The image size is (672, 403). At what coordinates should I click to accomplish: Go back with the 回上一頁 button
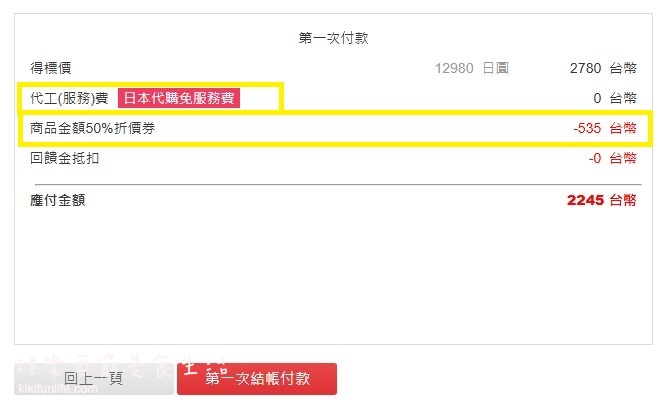pyautogui.click(x=94, y=379)
